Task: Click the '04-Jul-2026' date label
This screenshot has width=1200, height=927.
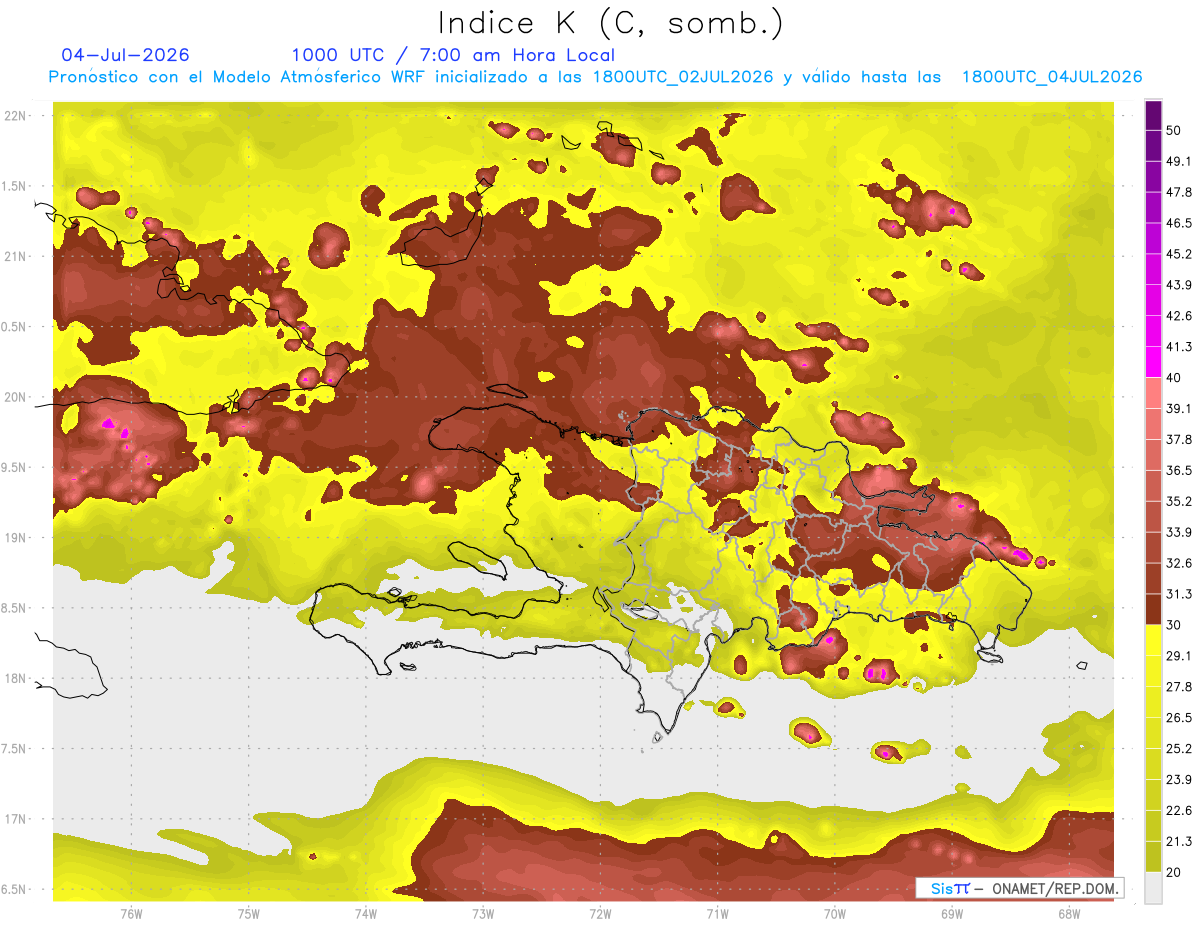Action: 125,55
